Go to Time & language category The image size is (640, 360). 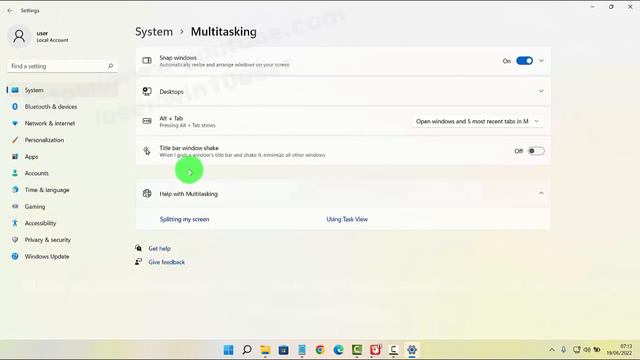click(x=62, y=190)
